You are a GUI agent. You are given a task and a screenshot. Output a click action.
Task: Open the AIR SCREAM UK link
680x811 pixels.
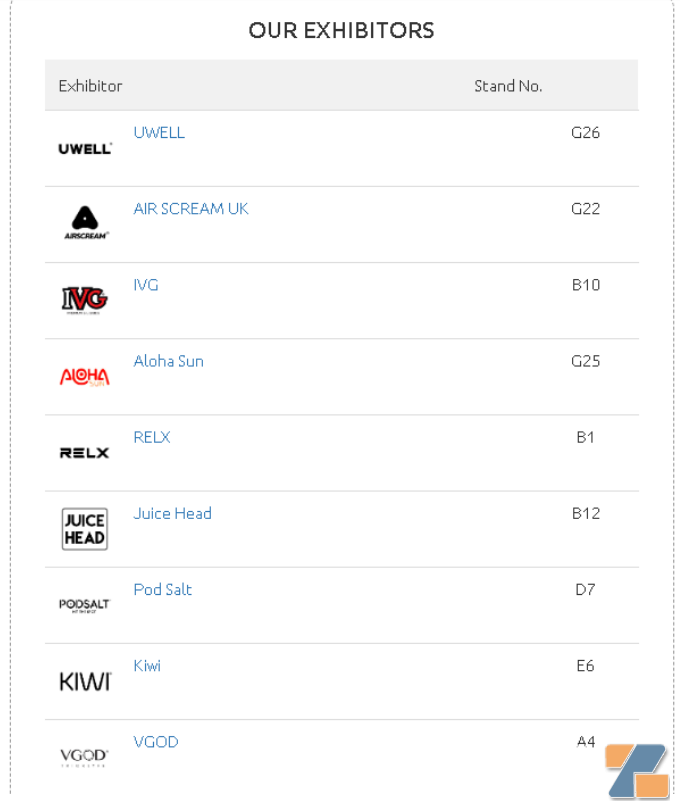(x=191, y=208)
